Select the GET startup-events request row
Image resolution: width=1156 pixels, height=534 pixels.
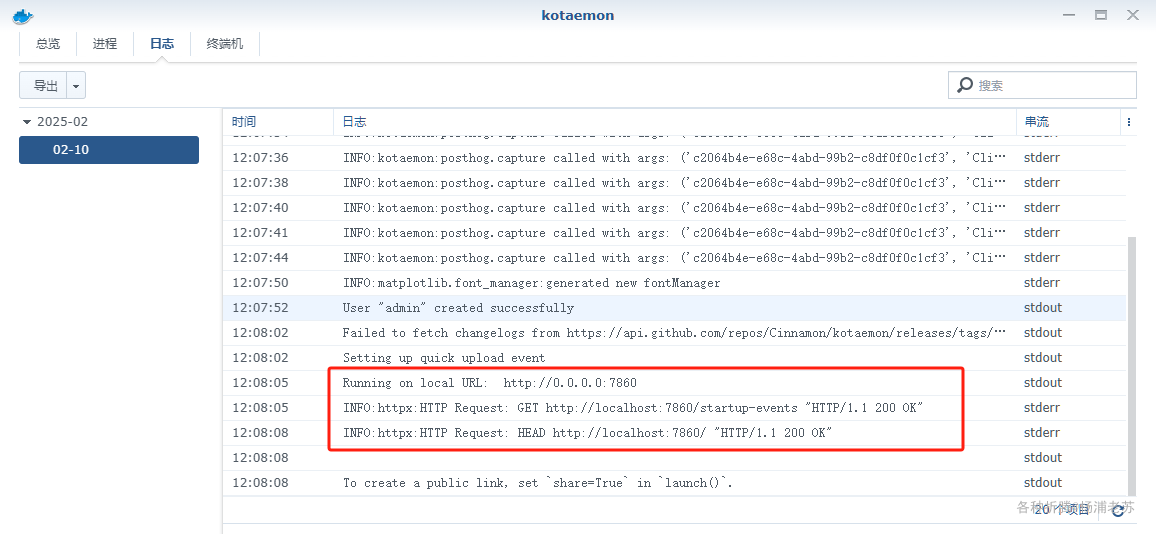click(x=675, y=408)
